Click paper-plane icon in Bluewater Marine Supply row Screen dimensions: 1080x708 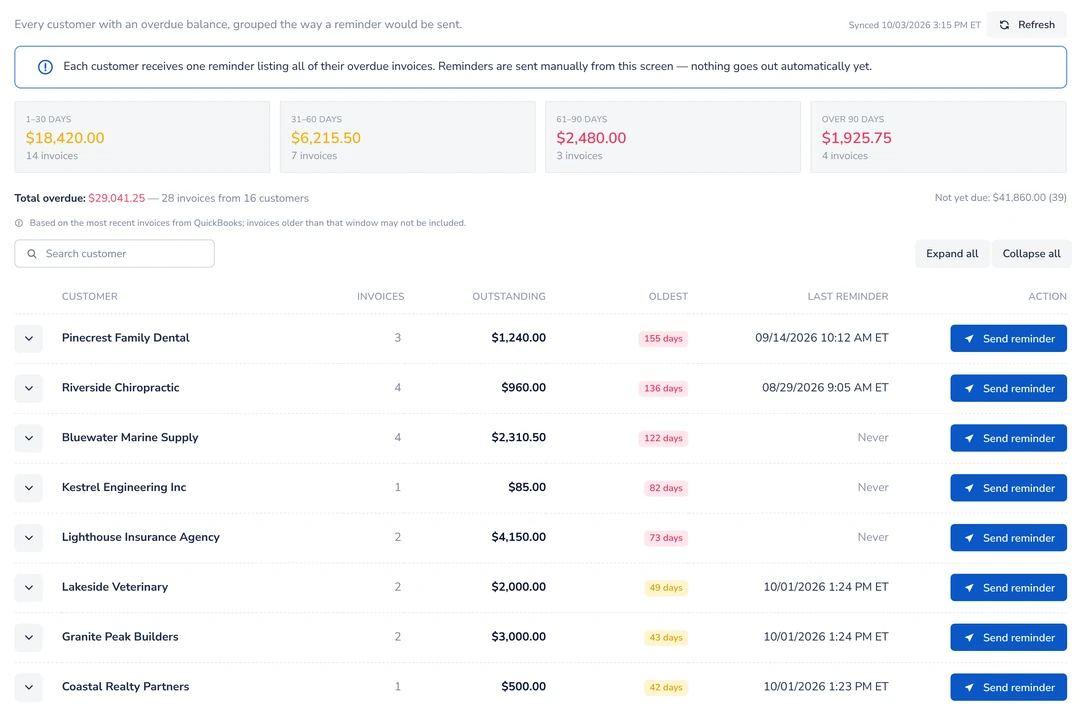[969, 438]
